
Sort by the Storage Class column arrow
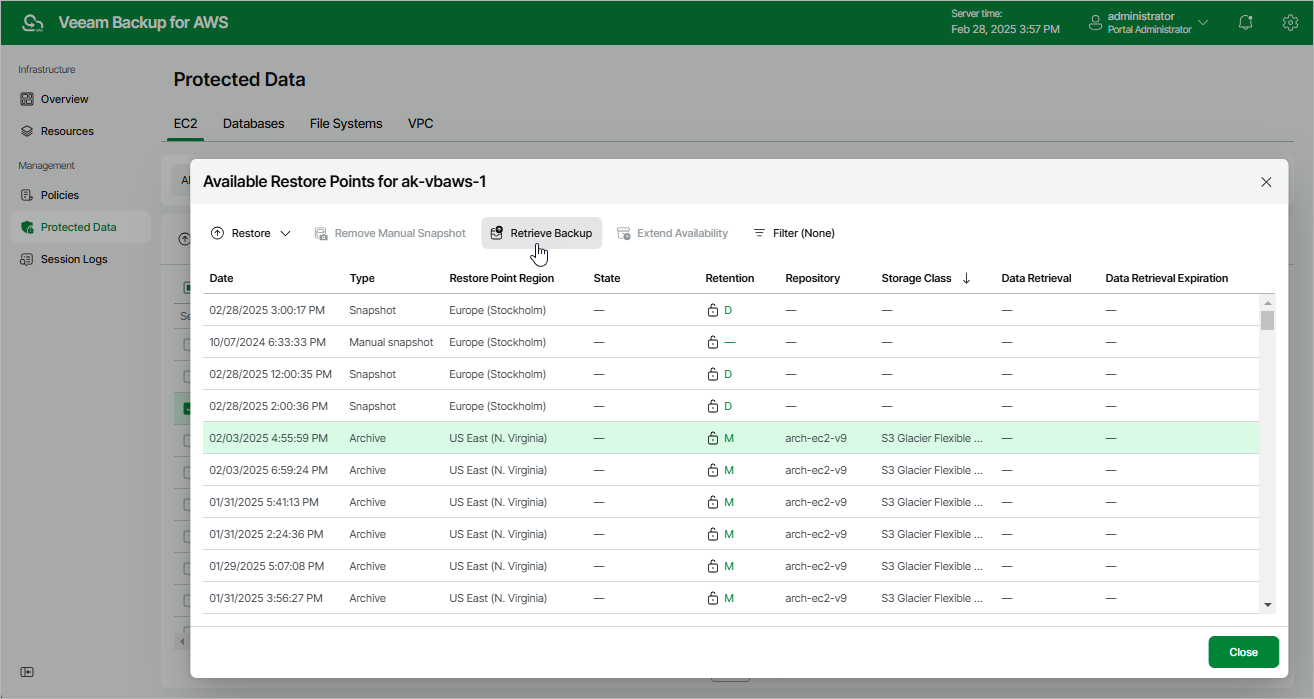pyautogui.click(x=966, y=278)
